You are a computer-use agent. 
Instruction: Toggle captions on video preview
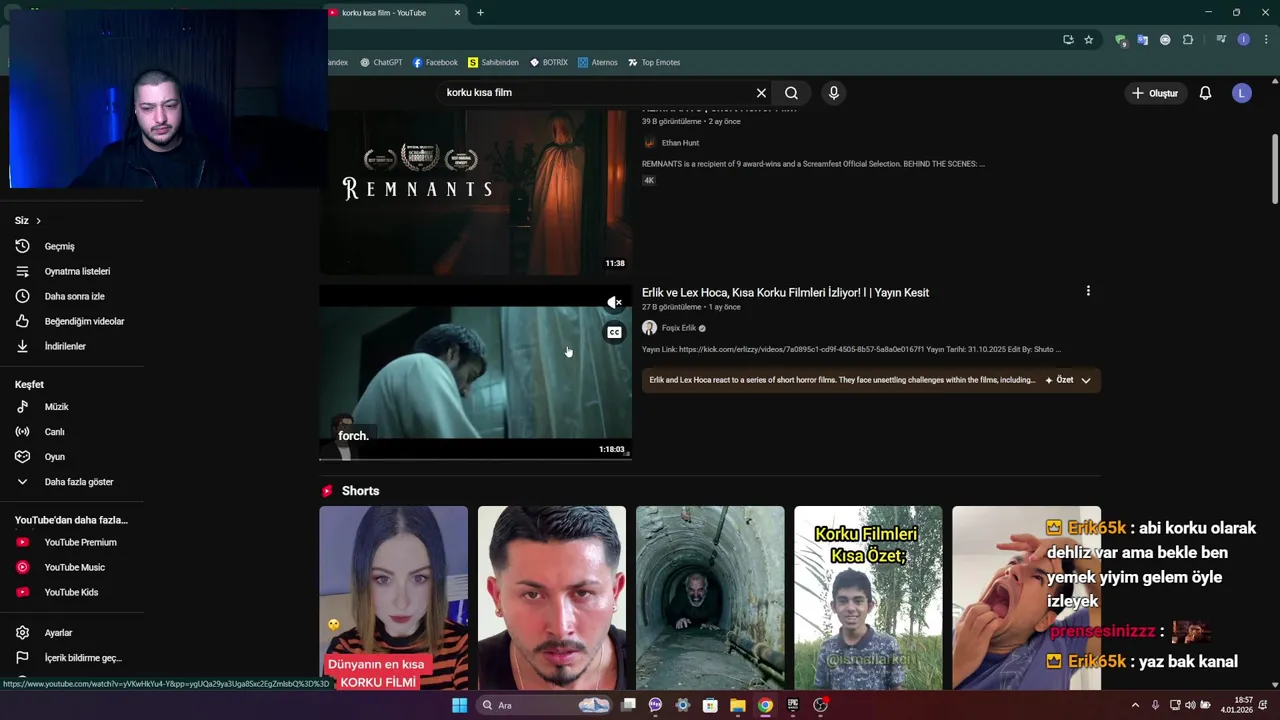point(614,332)
